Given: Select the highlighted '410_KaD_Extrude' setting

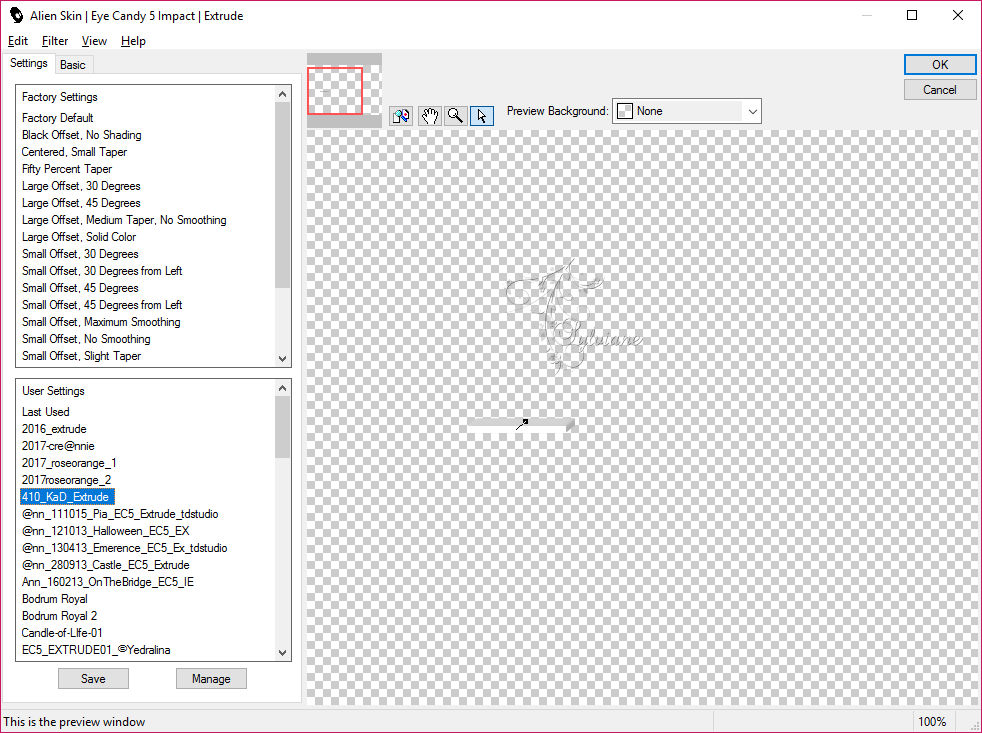Looking at the screenshot, I should 67,497.
